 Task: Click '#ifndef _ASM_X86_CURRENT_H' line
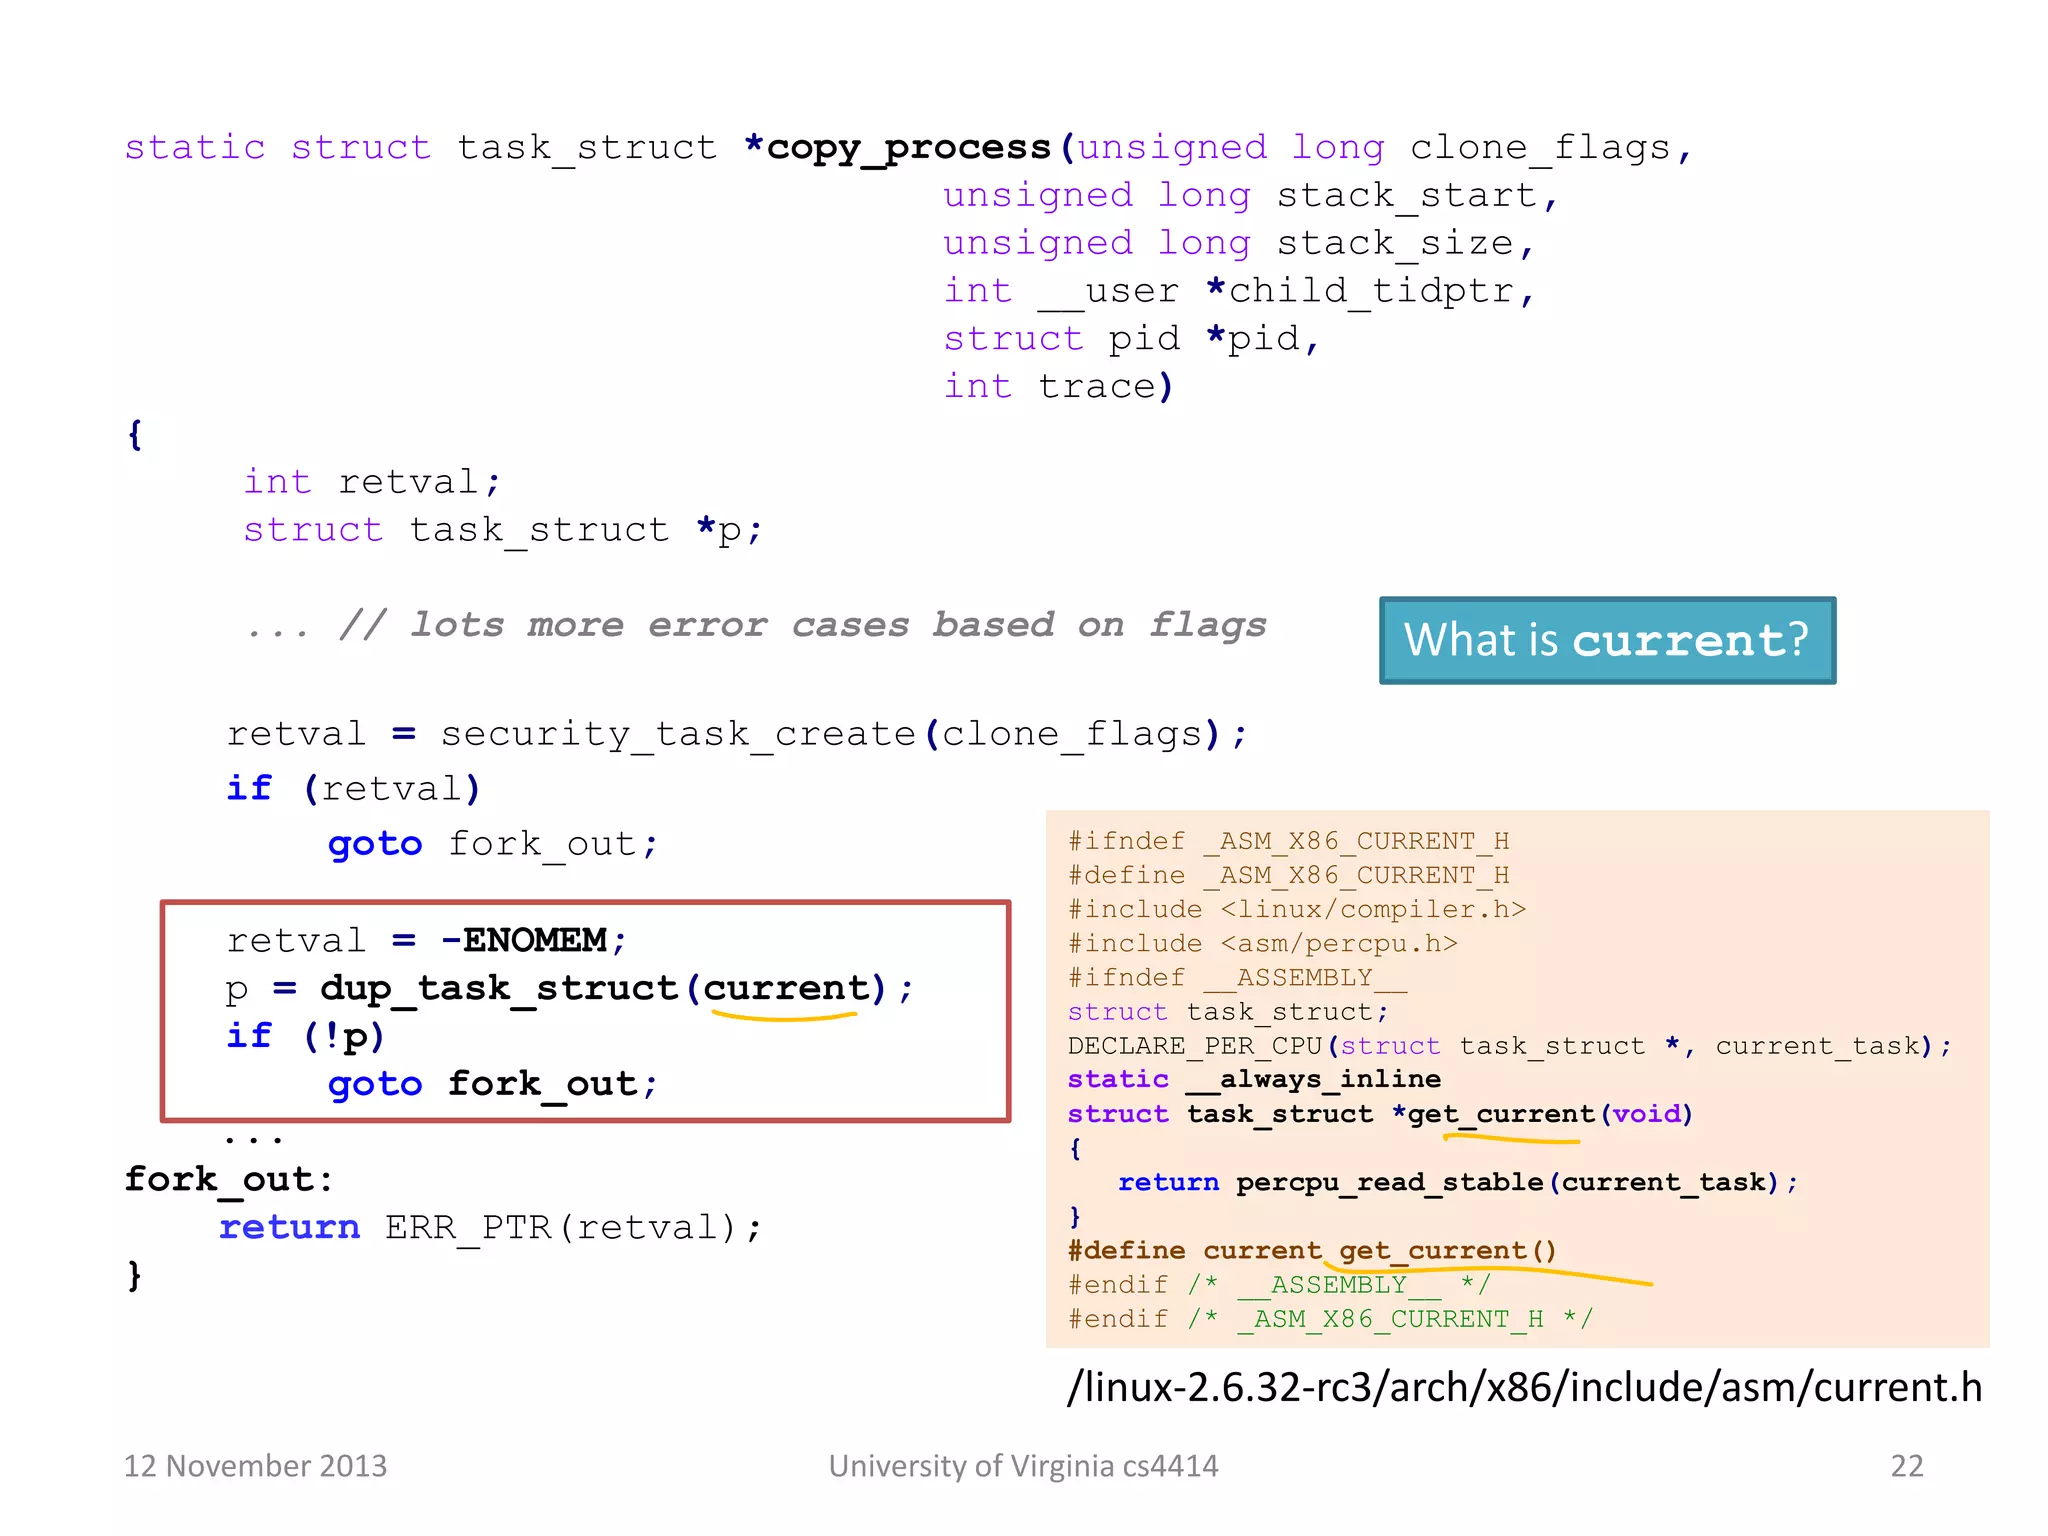pos(1289,842)
